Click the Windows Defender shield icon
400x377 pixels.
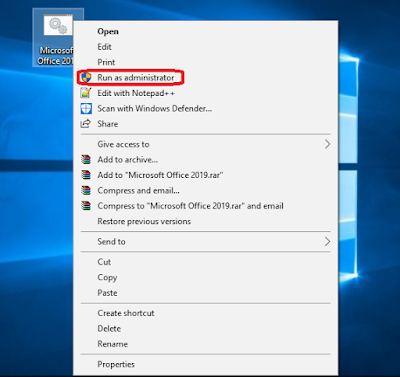[x=86, y=109]
